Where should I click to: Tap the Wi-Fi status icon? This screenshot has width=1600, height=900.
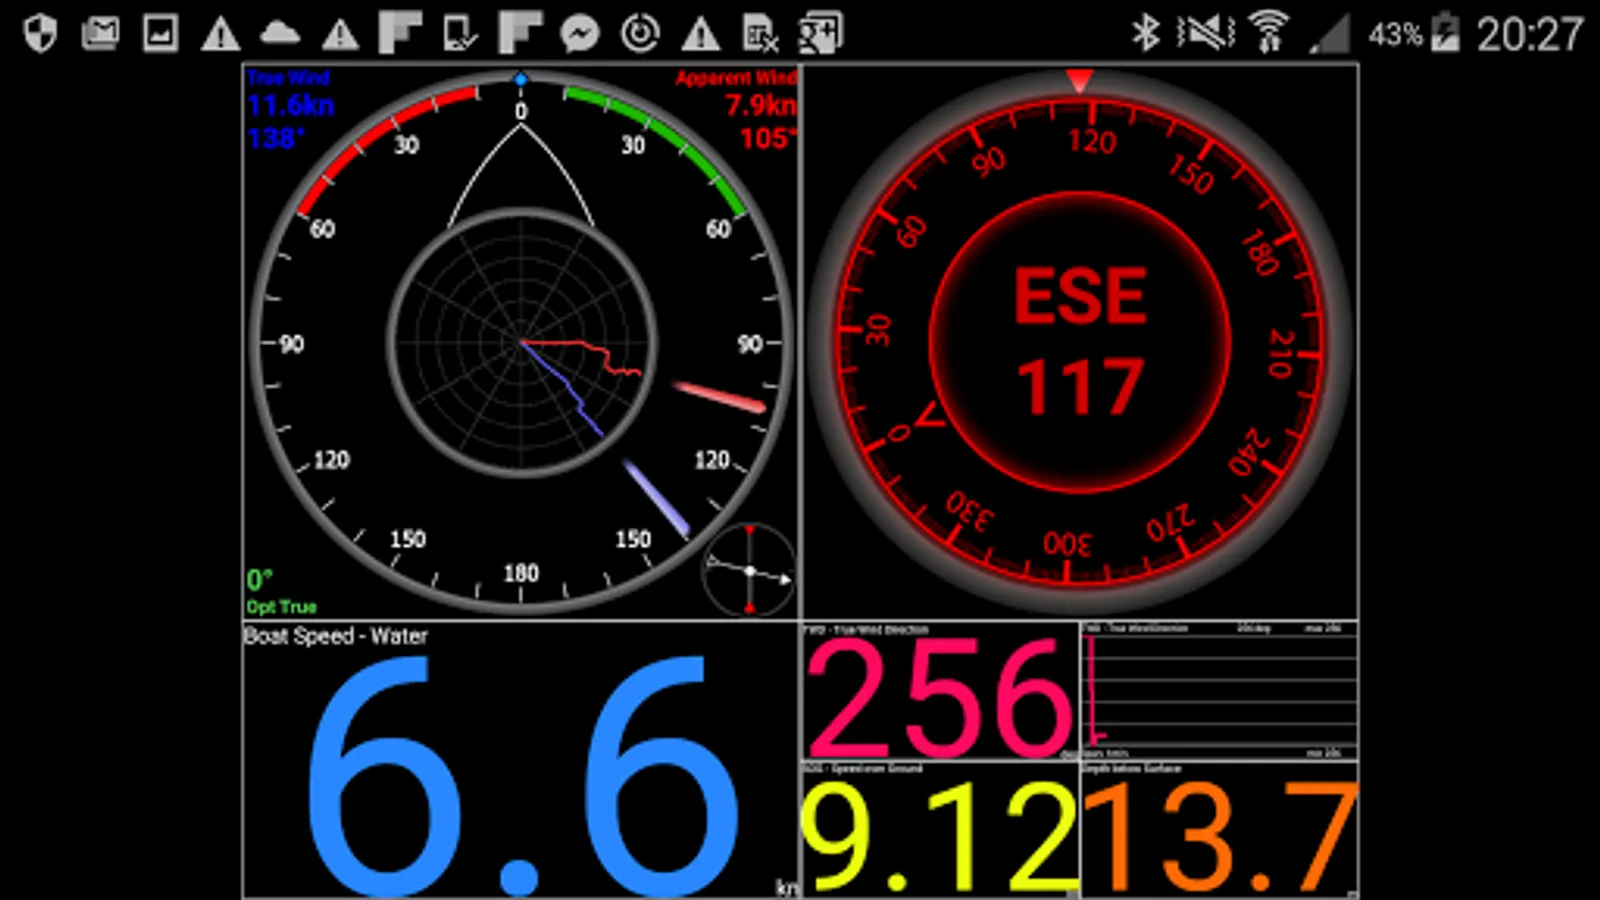(1269, 34)
